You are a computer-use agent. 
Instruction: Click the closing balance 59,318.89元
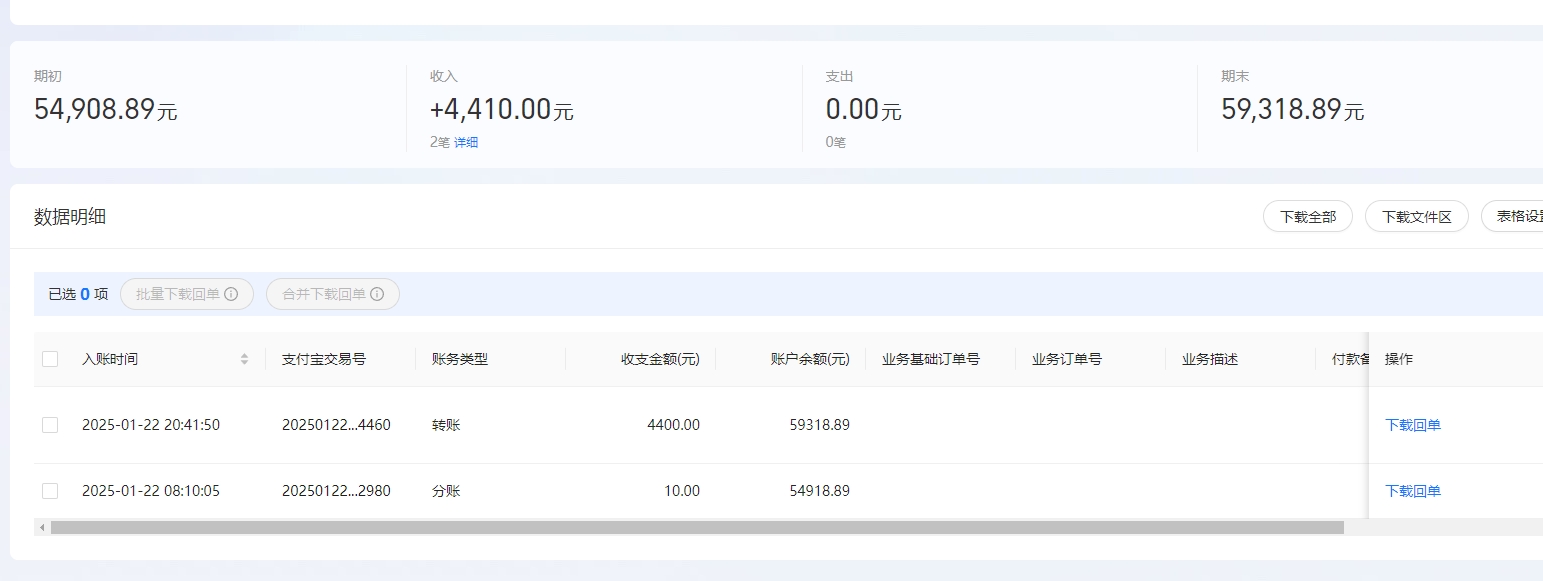tap(1293, 109)
